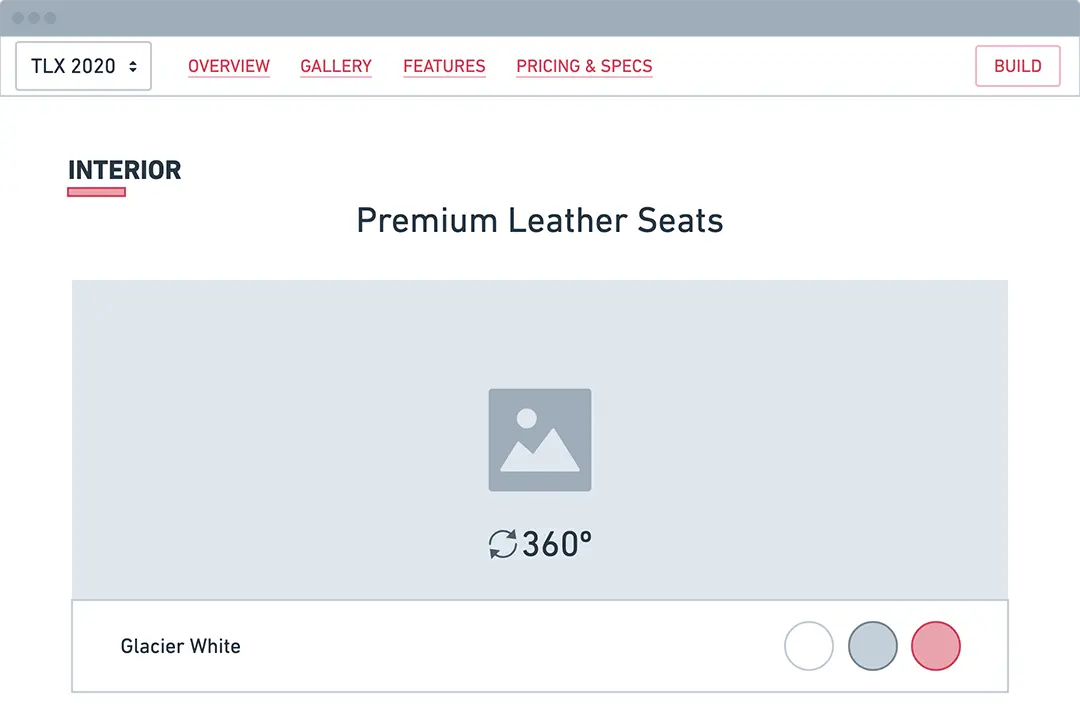Click the third window control dot
1080x720 pixels.
tap(50, 18)
